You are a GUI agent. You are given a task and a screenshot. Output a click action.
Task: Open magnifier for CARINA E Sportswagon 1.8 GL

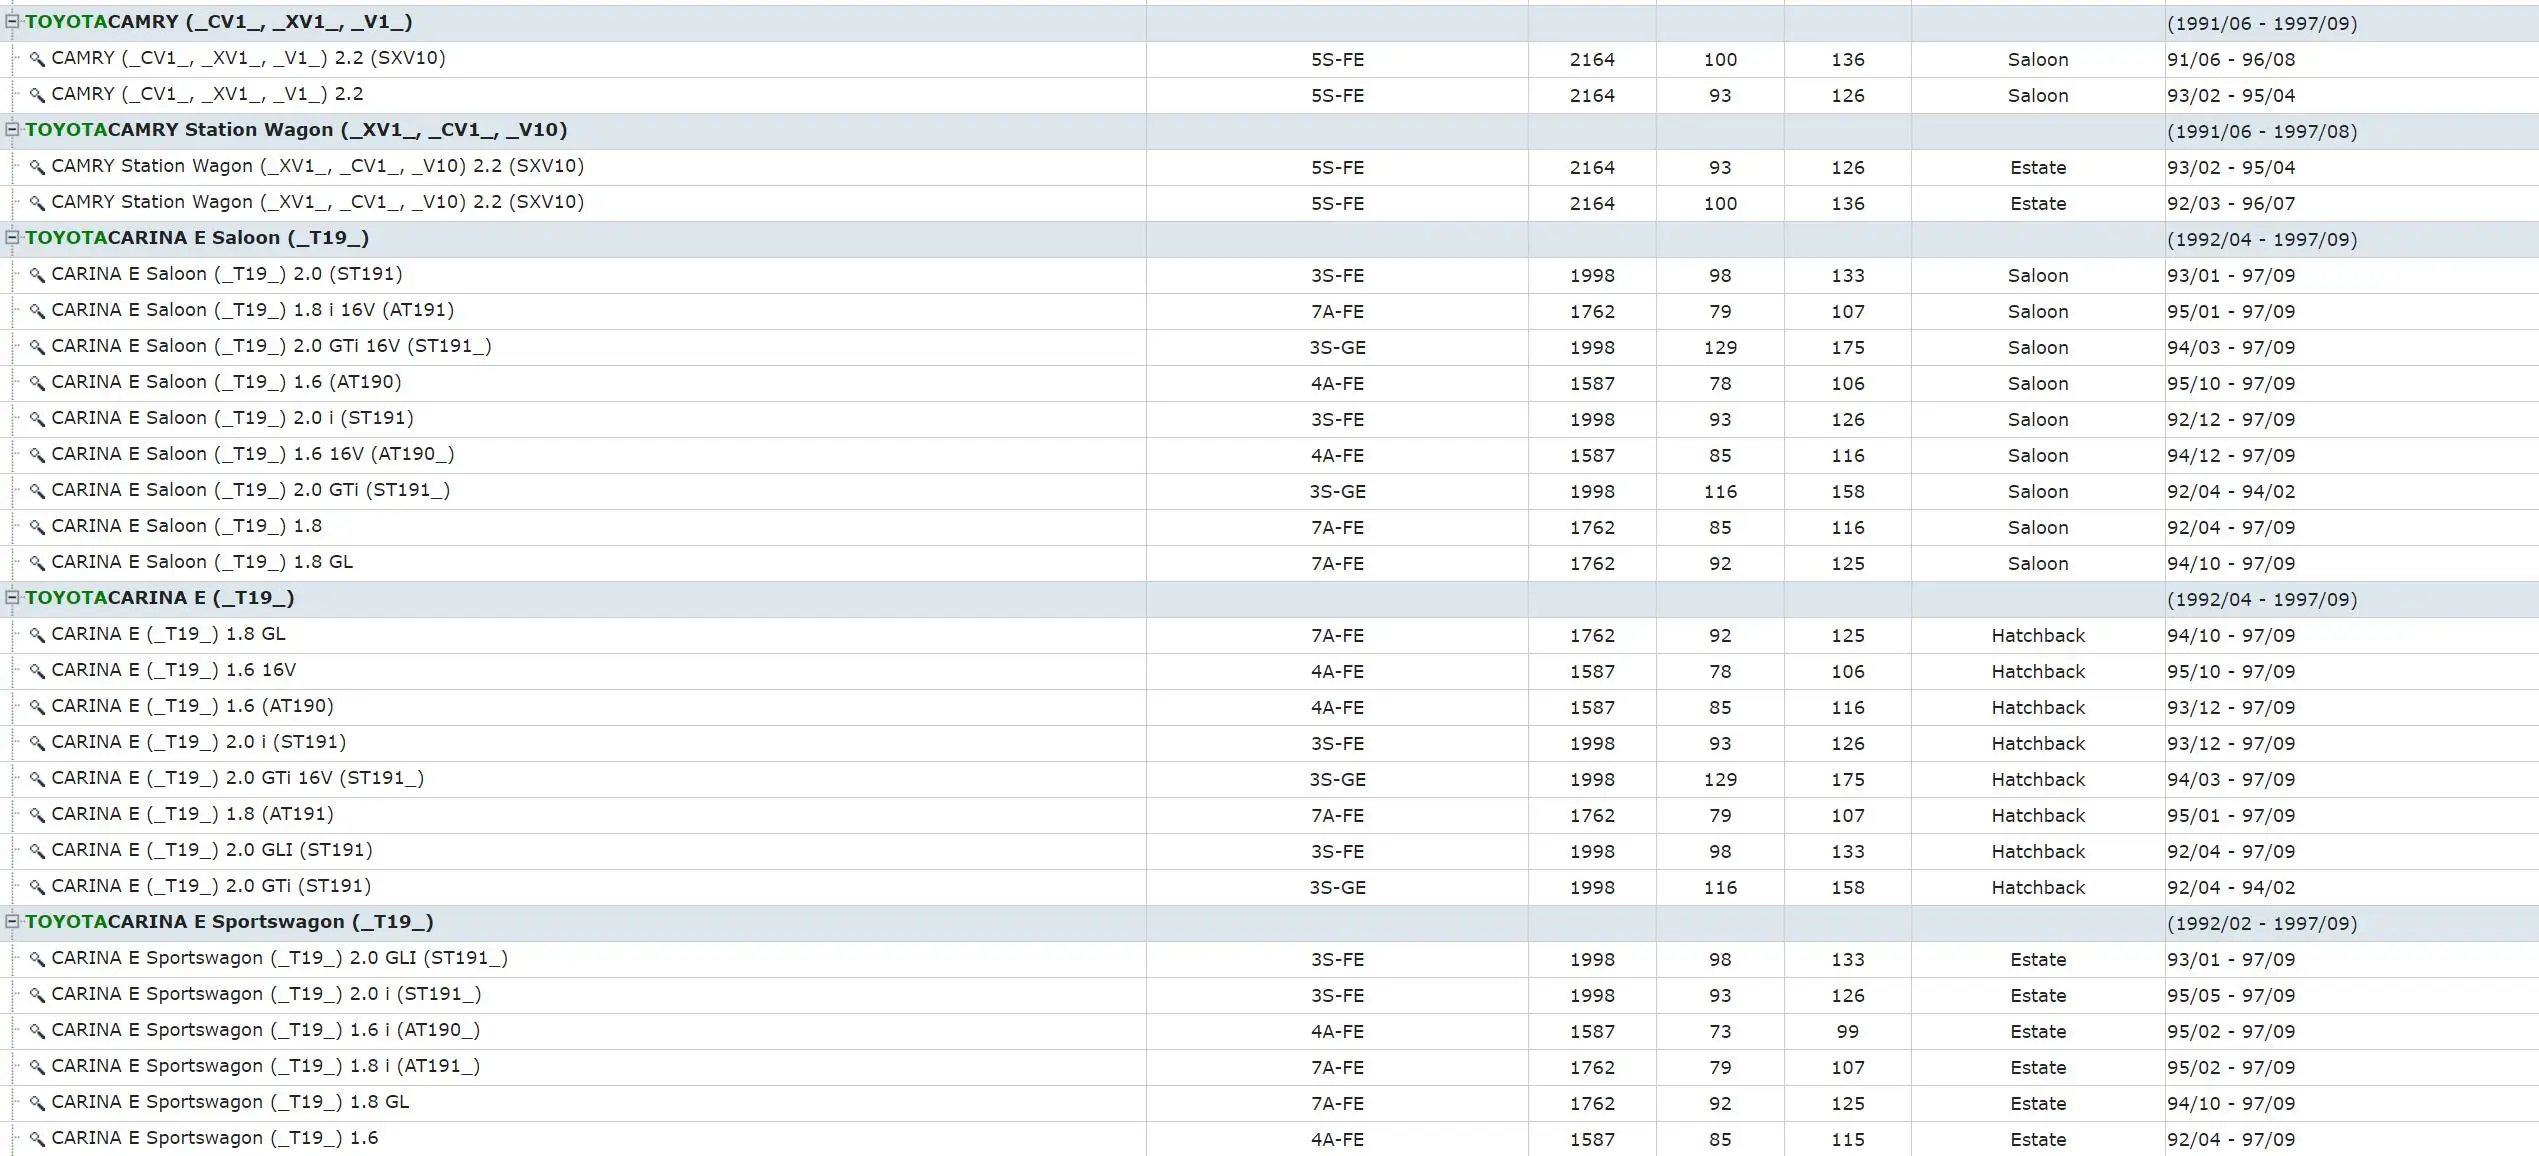pyautogui.click(x=37, y=1103)
